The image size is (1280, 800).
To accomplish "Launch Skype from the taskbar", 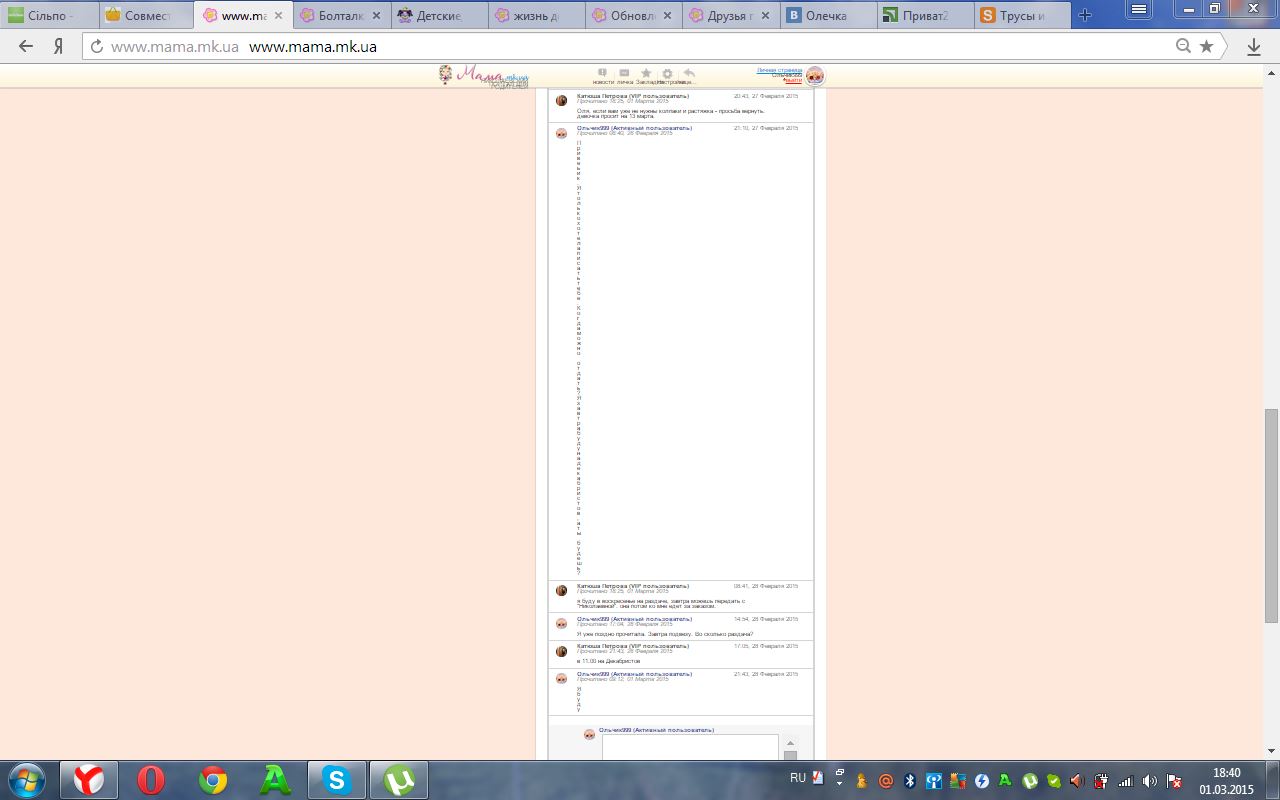I will coord(336,780).
